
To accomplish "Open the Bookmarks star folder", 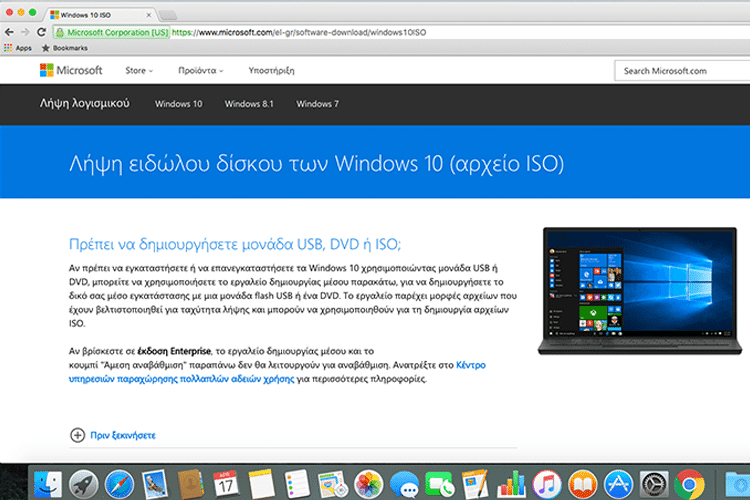I will pyautogui.click(x=65, y=48).
